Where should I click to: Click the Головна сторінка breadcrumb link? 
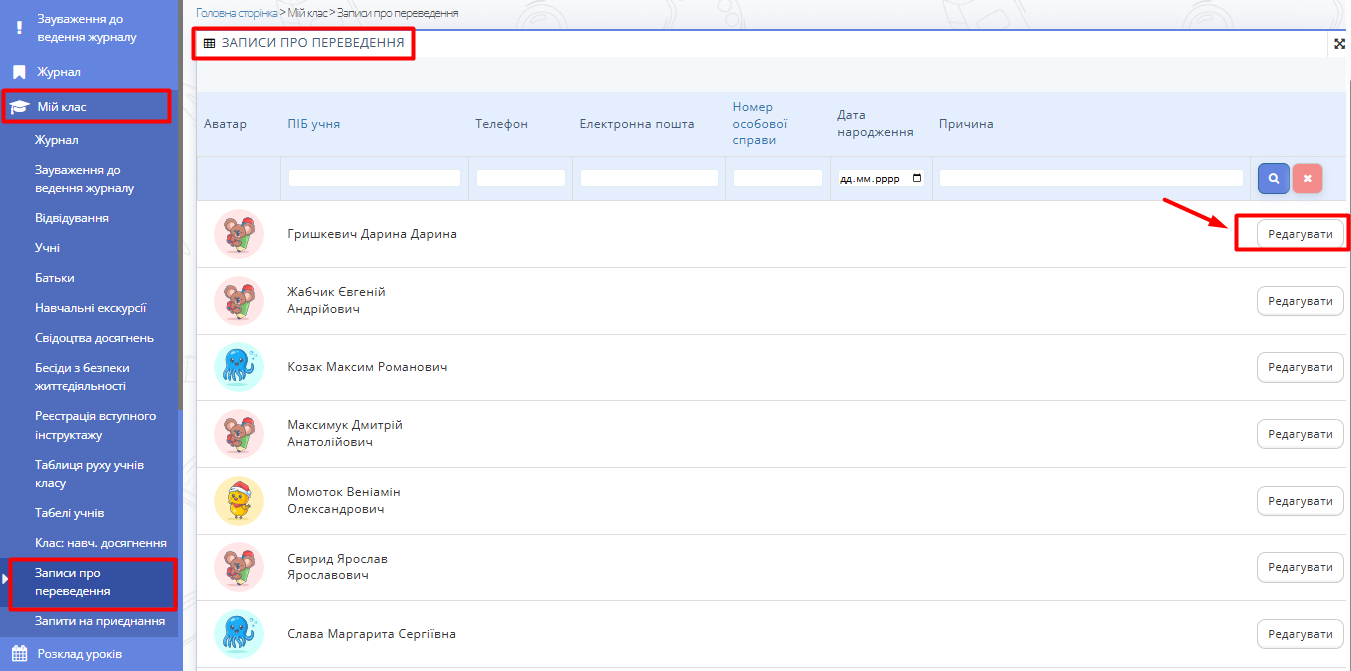[238, 13]
